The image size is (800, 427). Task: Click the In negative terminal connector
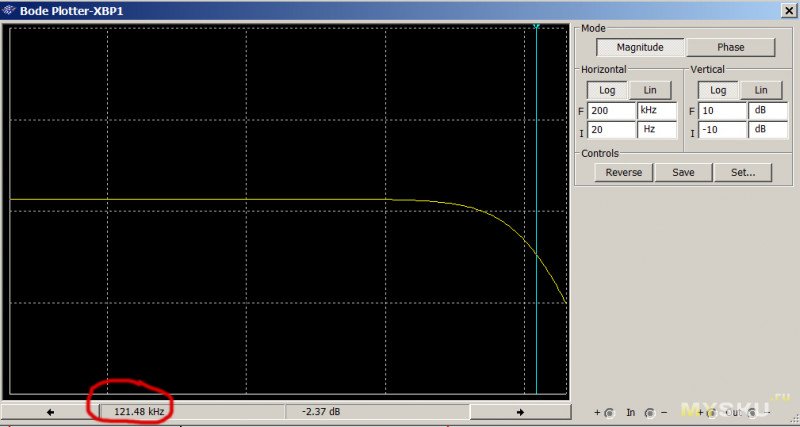pyautogui.click(x=649, y=412)
